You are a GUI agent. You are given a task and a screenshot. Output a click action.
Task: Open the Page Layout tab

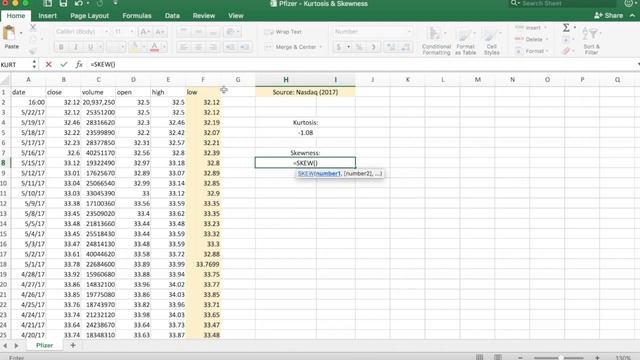tap(89, 16)
